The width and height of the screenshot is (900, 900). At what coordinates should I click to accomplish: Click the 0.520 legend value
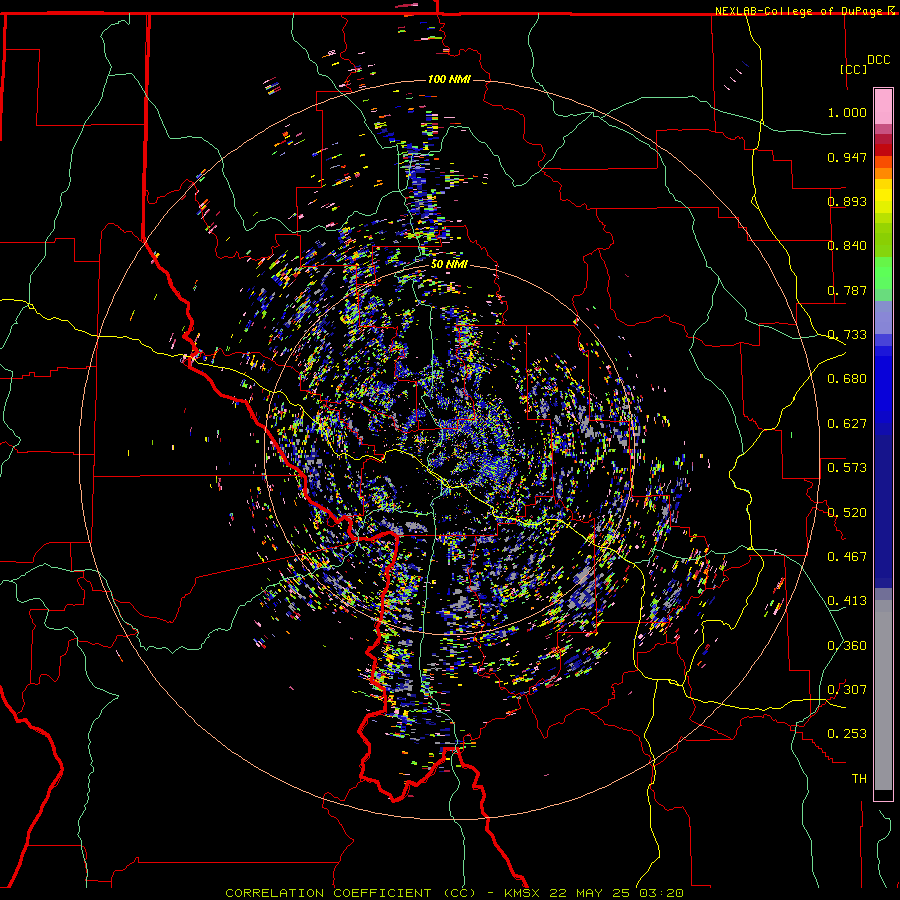847,513
